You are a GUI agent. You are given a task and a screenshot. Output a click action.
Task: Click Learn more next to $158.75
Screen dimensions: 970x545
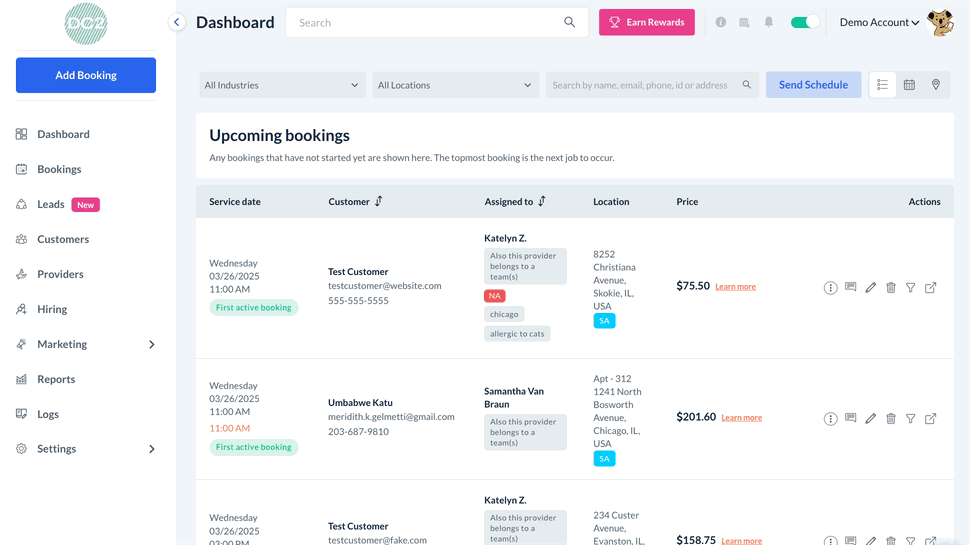coord(741,540)
